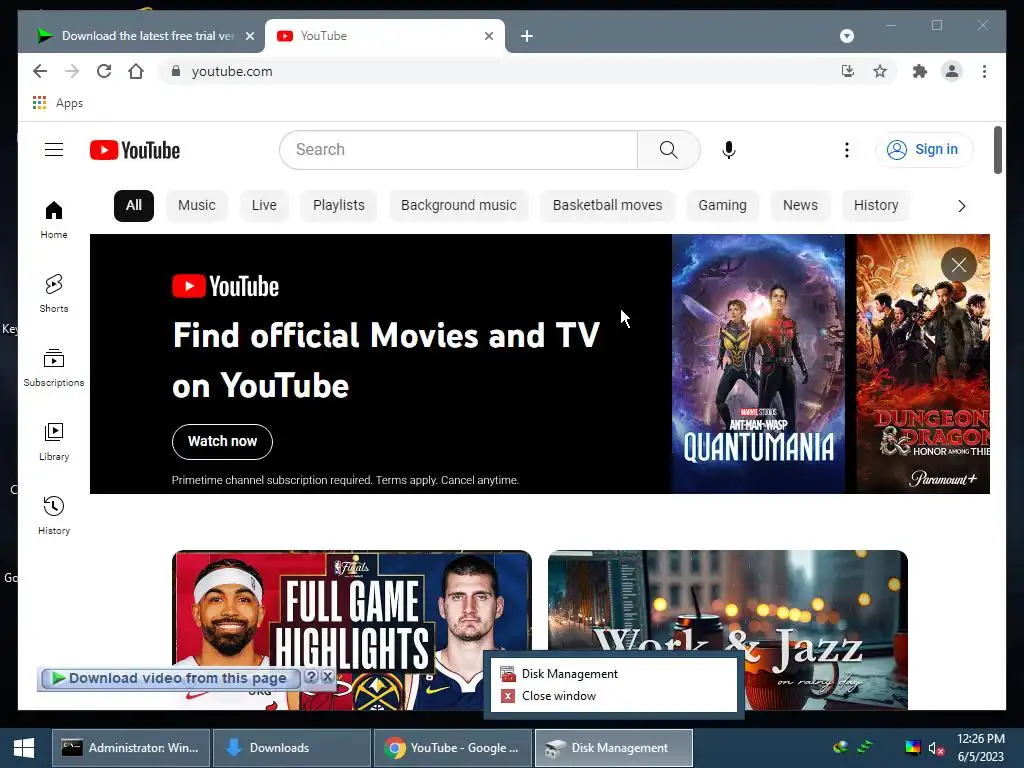Open Subscriptions in sidebar
Screen dimensions: 1024x768
tap(54, 368)
